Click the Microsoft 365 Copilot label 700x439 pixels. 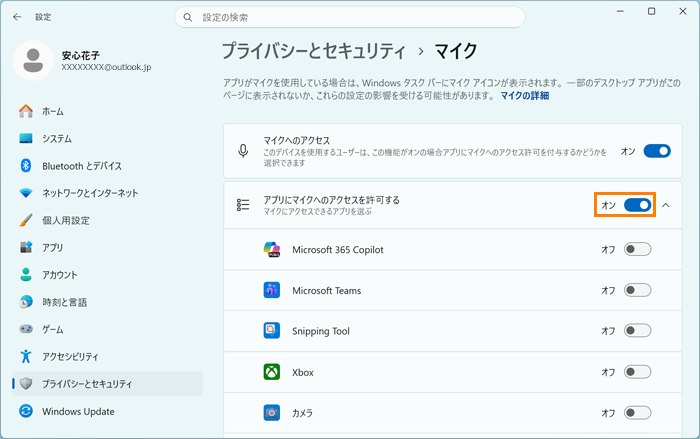[338, 250]
